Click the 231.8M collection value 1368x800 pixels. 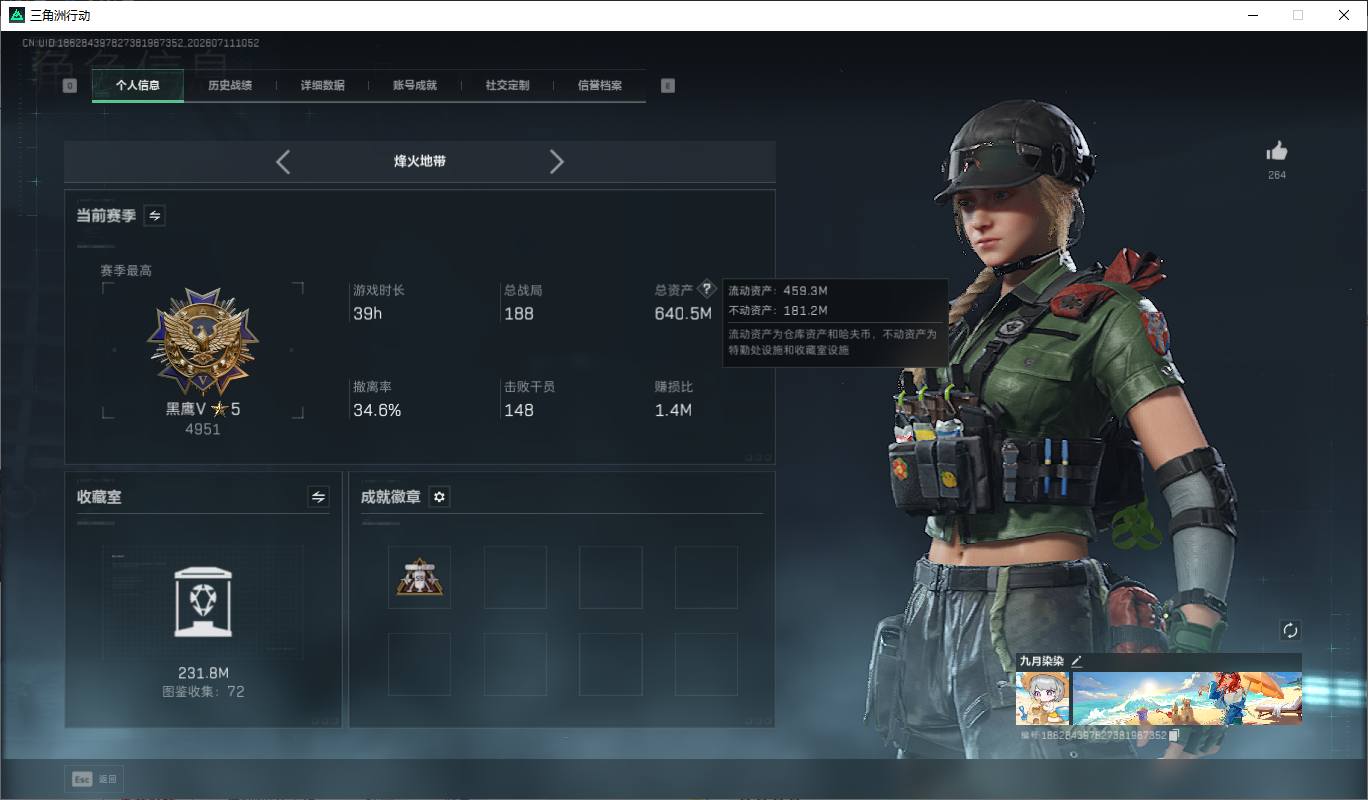click(x=203, y=673)
